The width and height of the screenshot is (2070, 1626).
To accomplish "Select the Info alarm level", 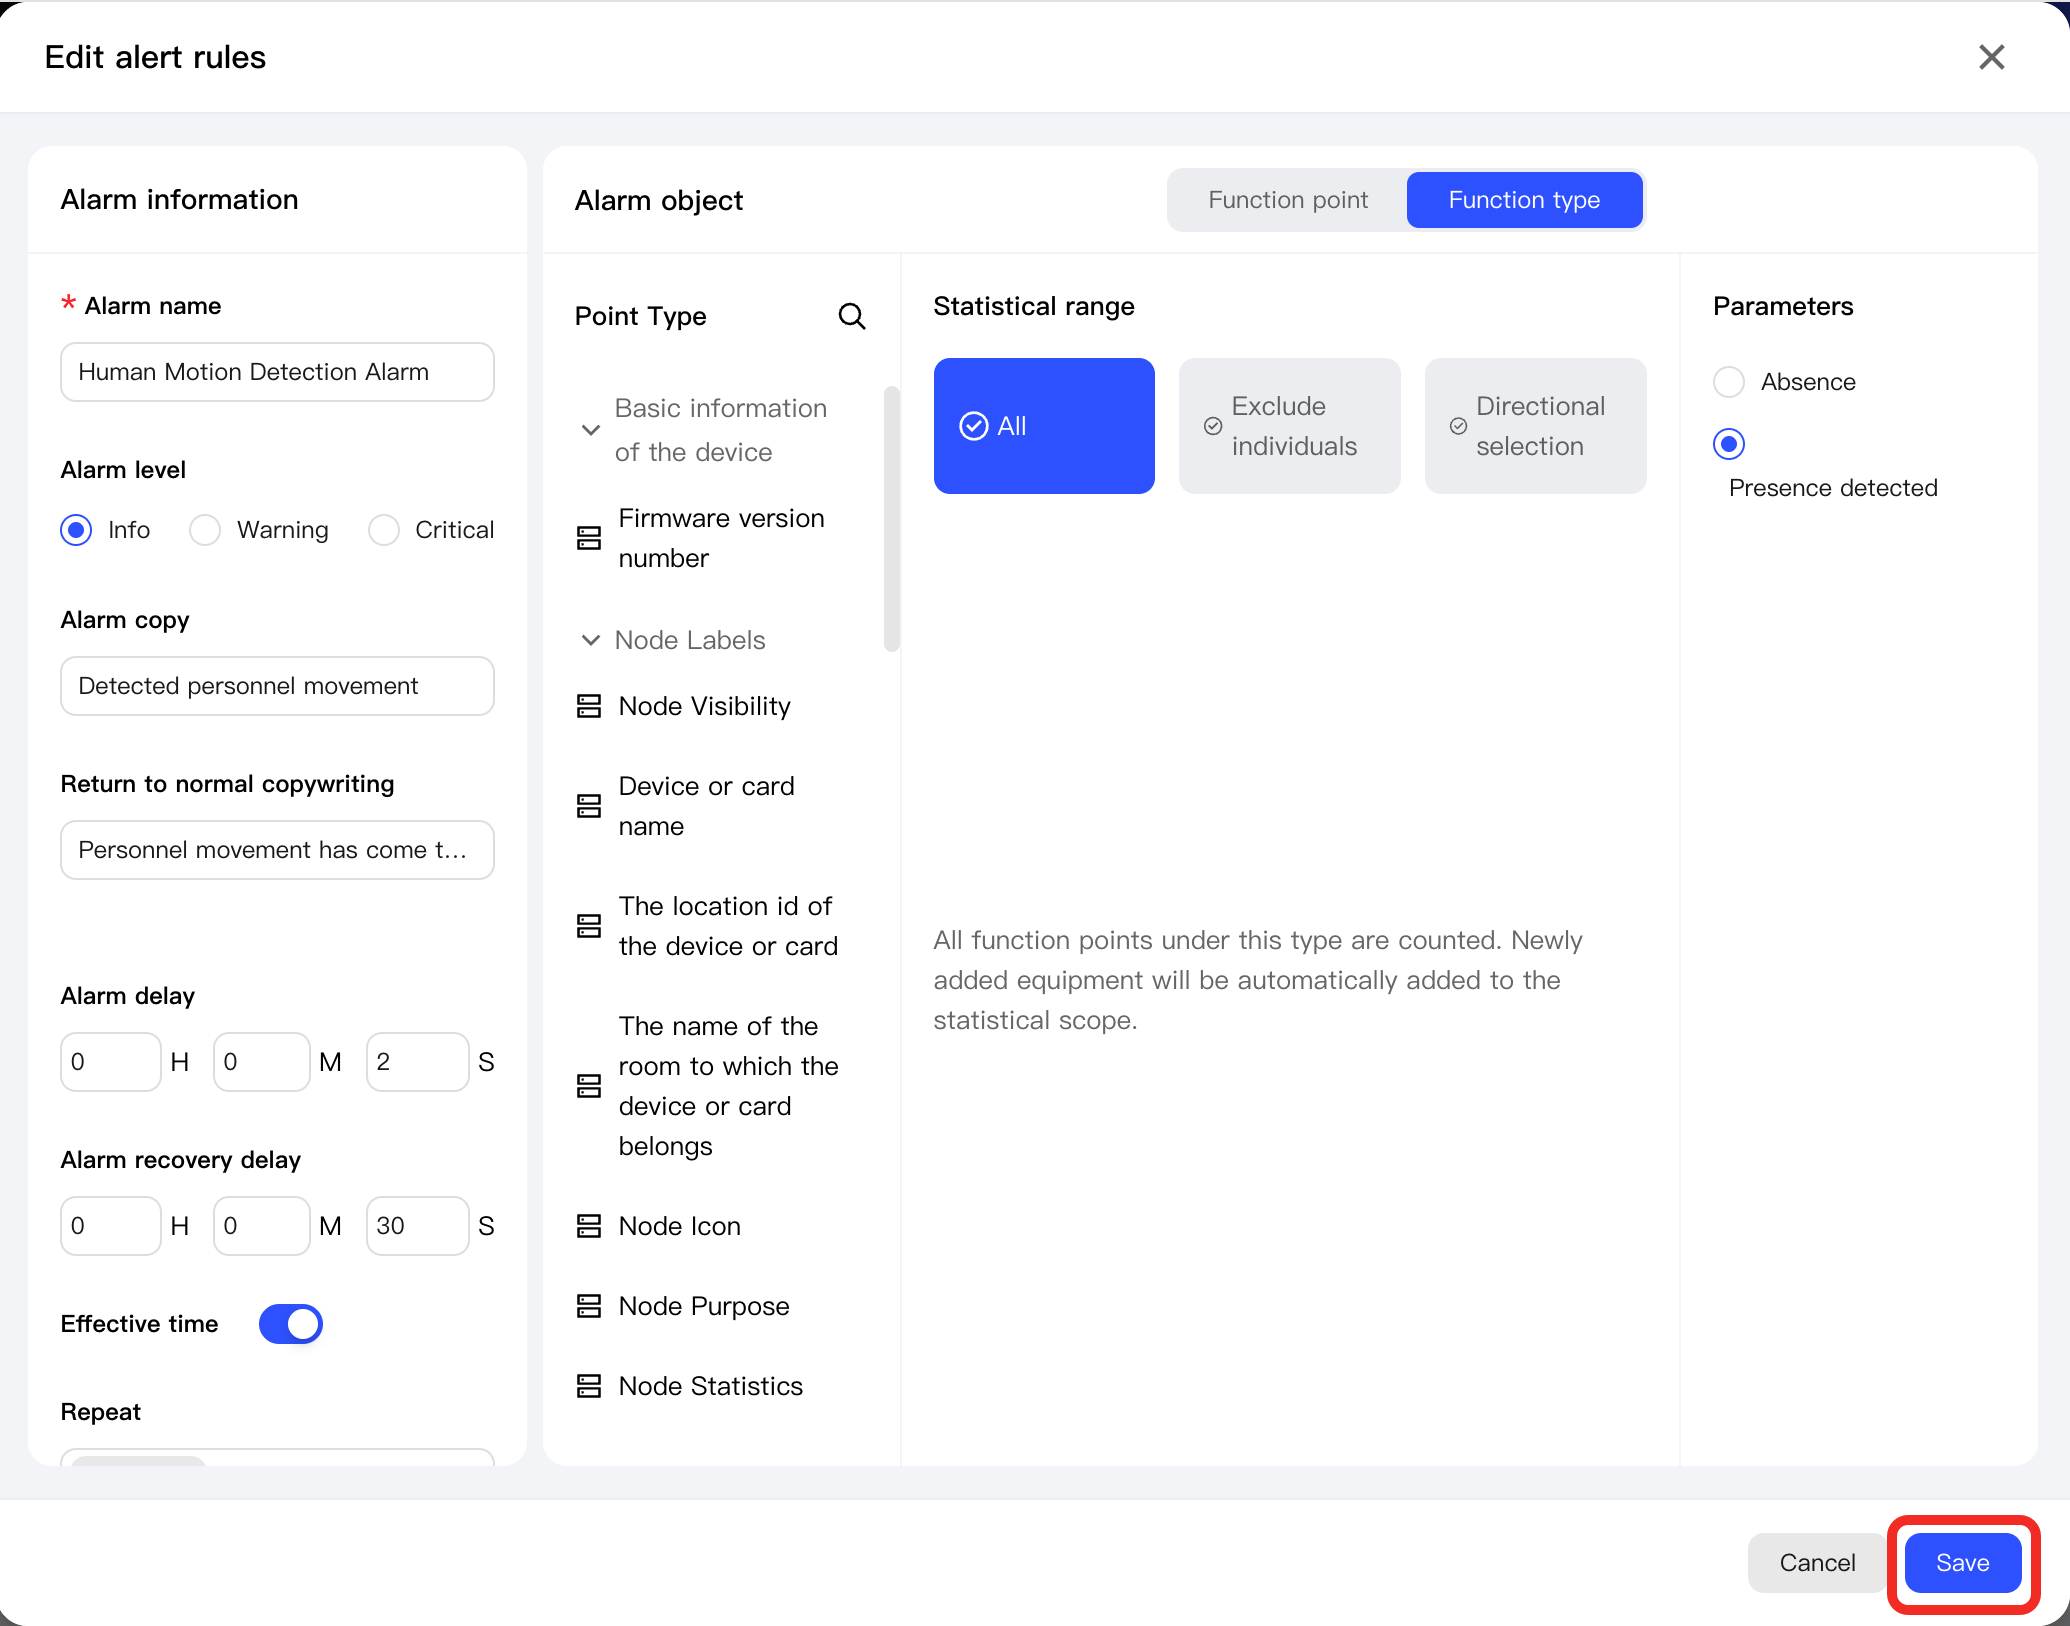I will coord(76,530).
